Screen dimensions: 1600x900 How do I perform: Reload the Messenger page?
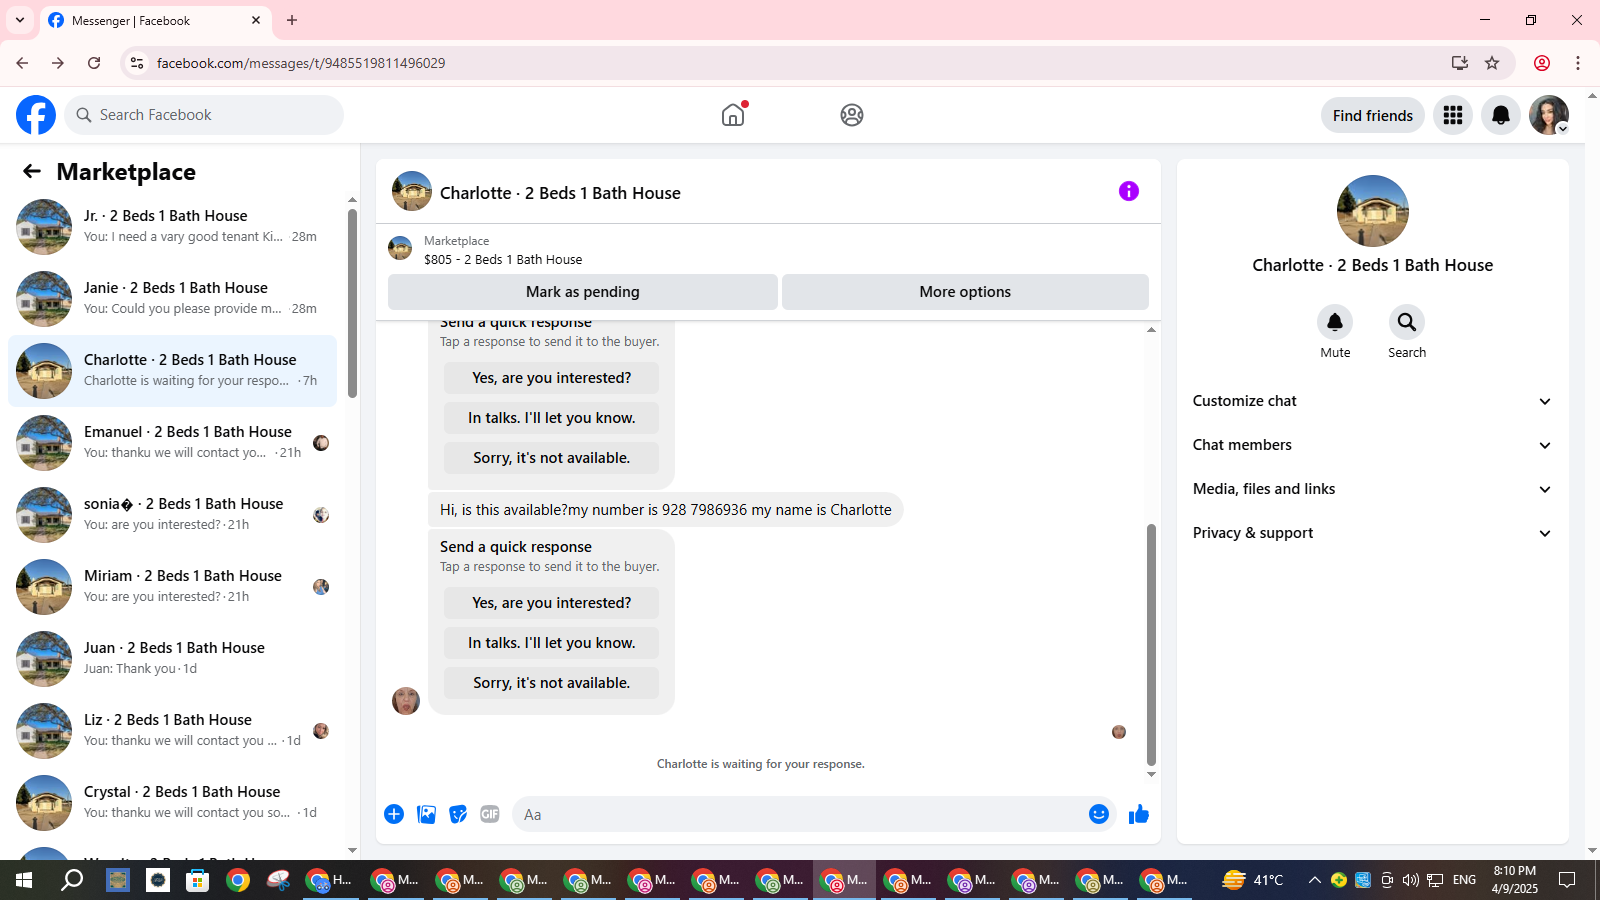pyautogui.click(x=94, y=63)
